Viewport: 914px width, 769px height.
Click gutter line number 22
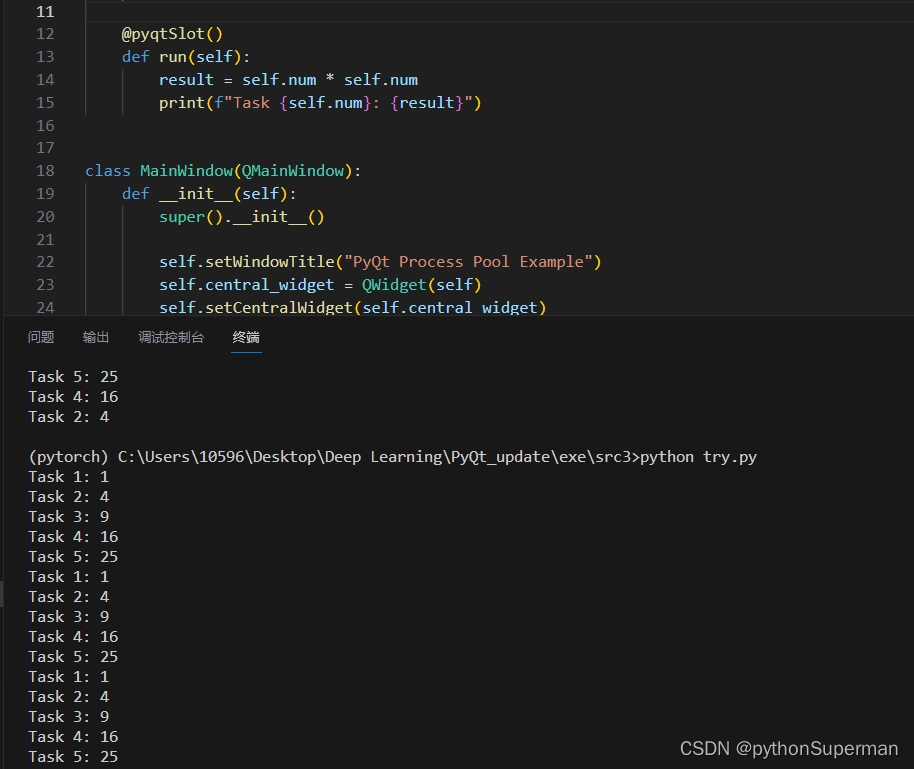pos(45,262)
